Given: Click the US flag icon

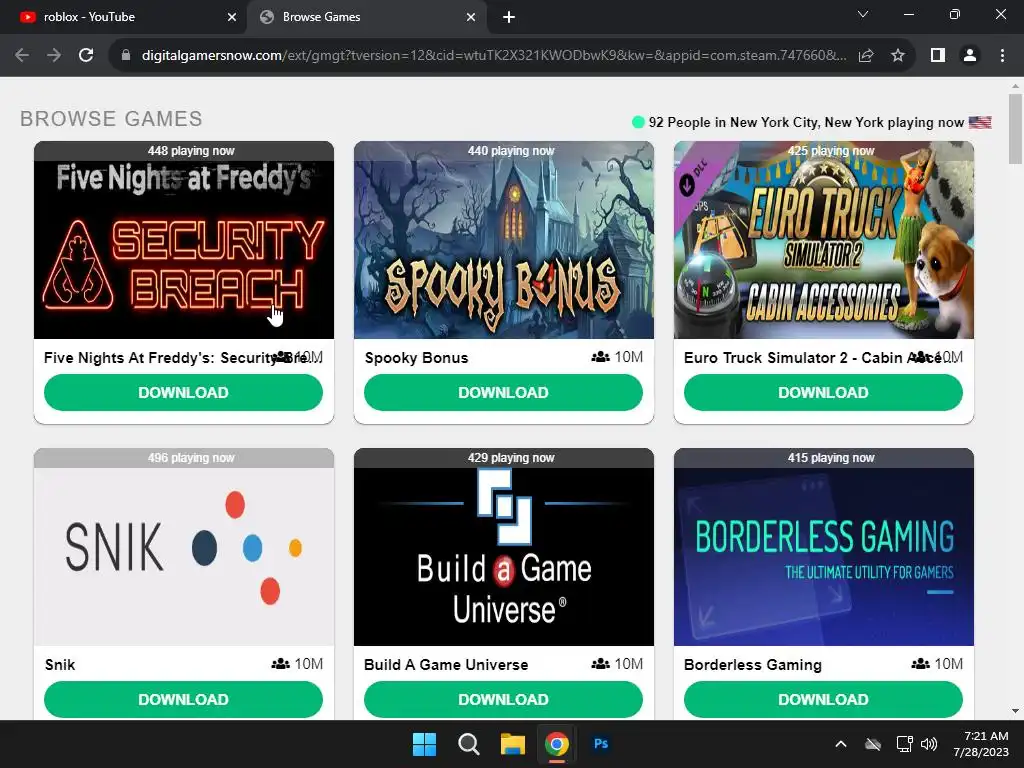Looking at the screenshot, I should point(980,122).
